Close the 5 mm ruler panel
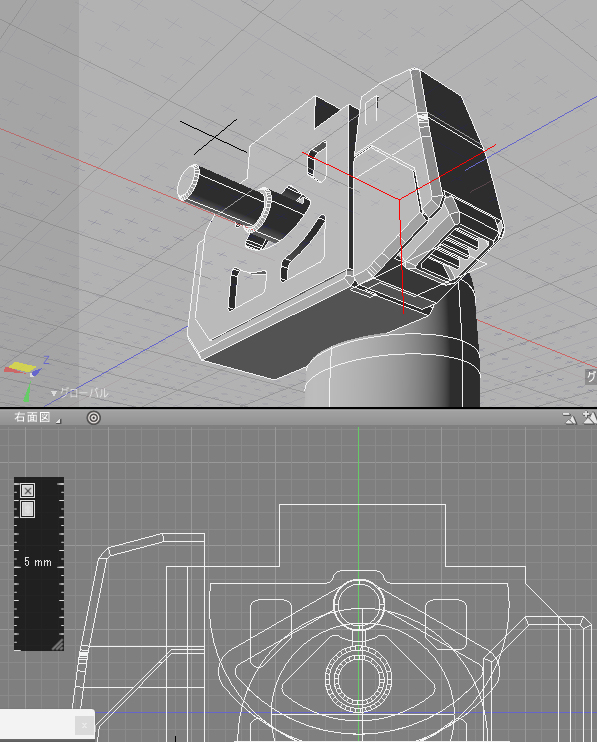The width and height of the screenshot is (597, 742). [x=28, y=491]
